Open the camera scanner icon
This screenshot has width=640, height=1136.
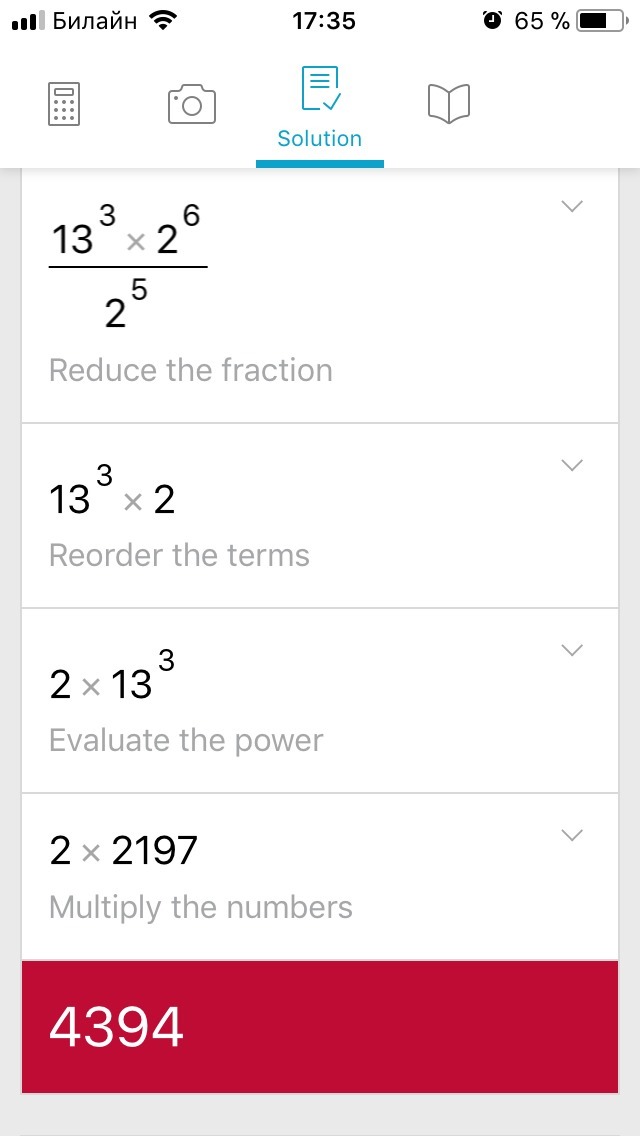coord(192,104)
